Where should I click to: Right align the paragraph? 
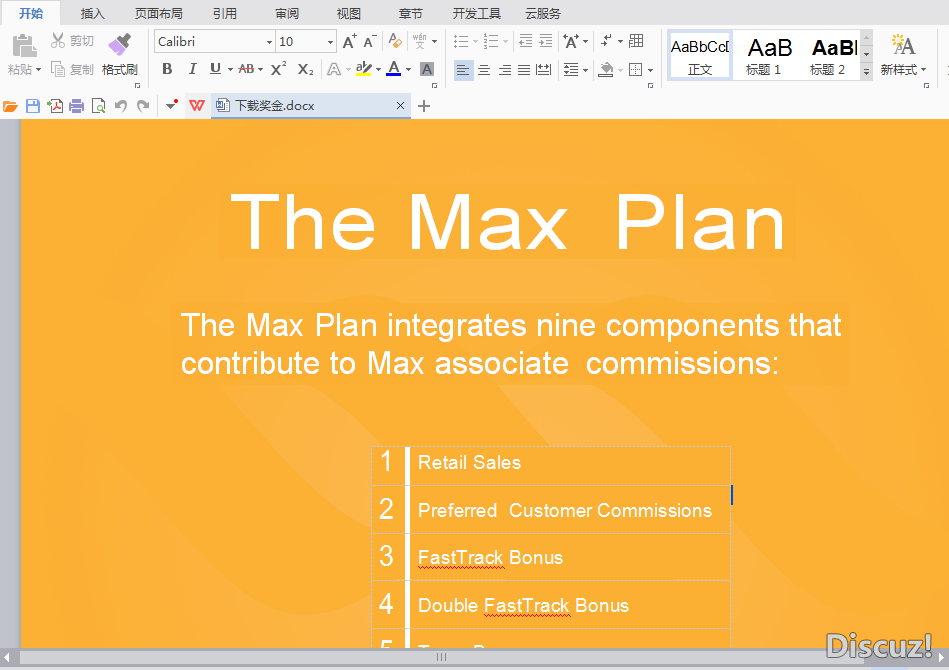point(505,70)
